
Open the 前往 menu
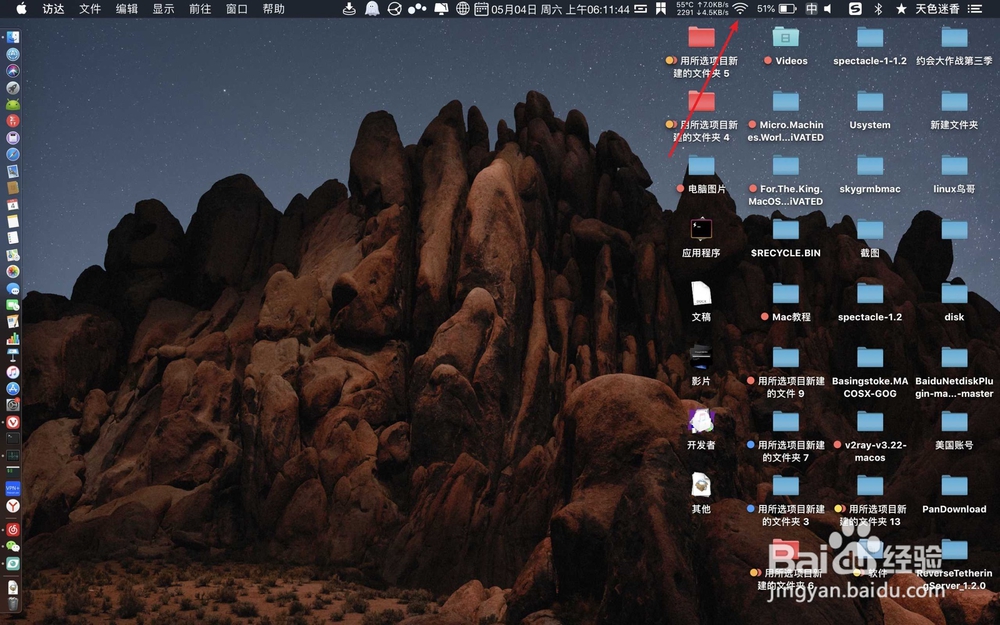[x=200, y=9]
